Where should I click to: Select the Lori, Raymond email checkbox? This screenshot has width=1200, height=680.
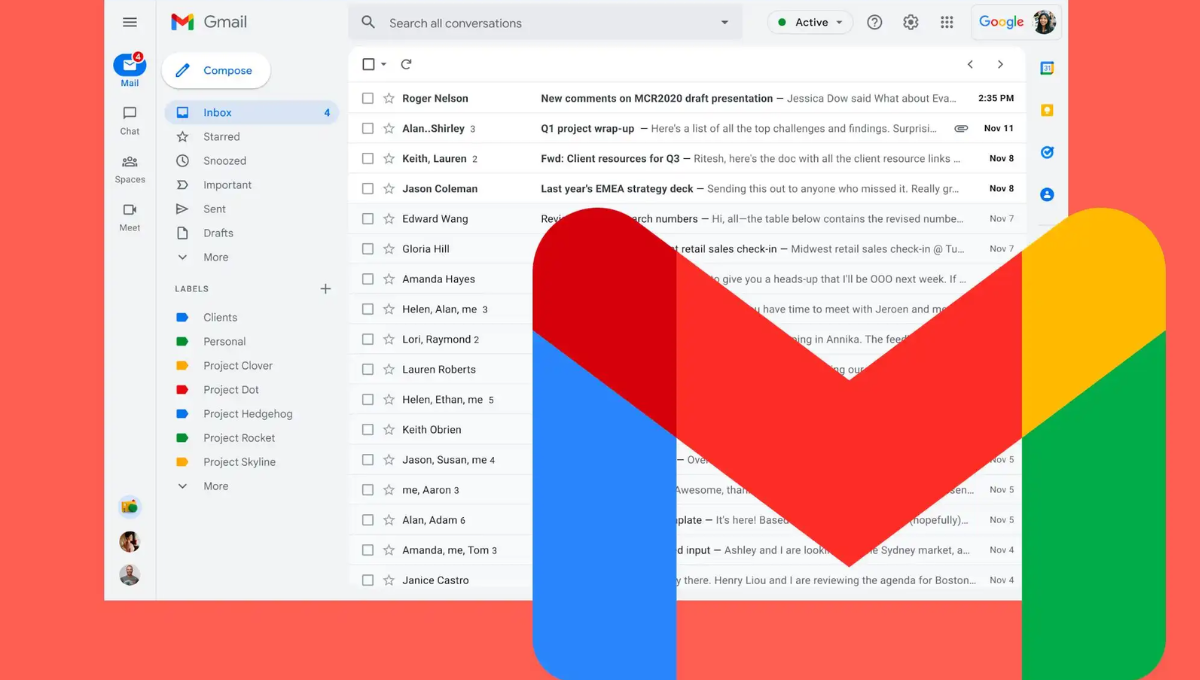pos(368,339)
